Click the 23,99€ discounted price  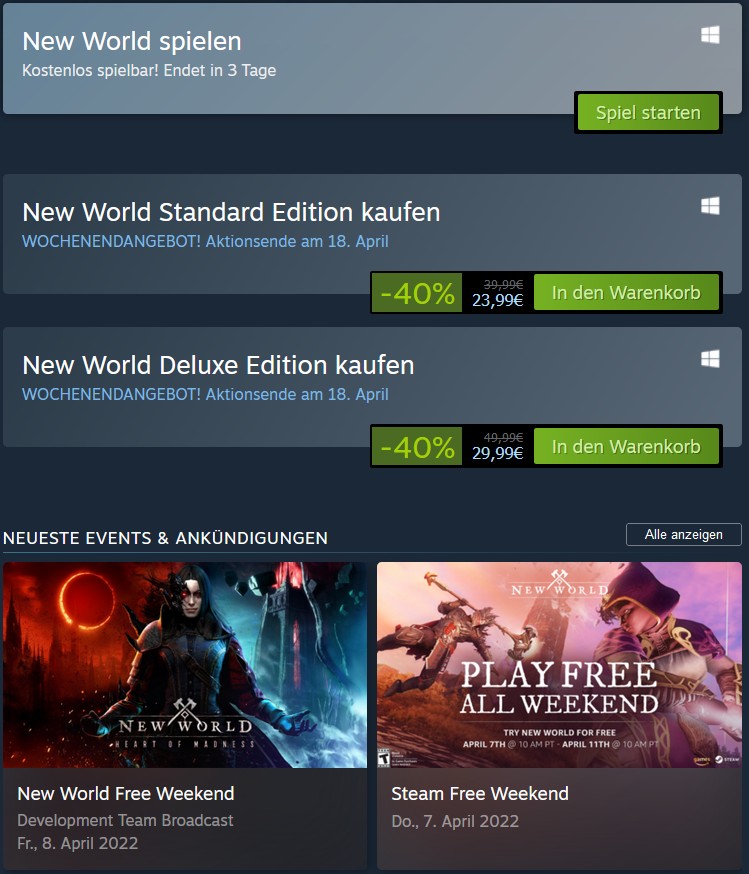(497, 300)
